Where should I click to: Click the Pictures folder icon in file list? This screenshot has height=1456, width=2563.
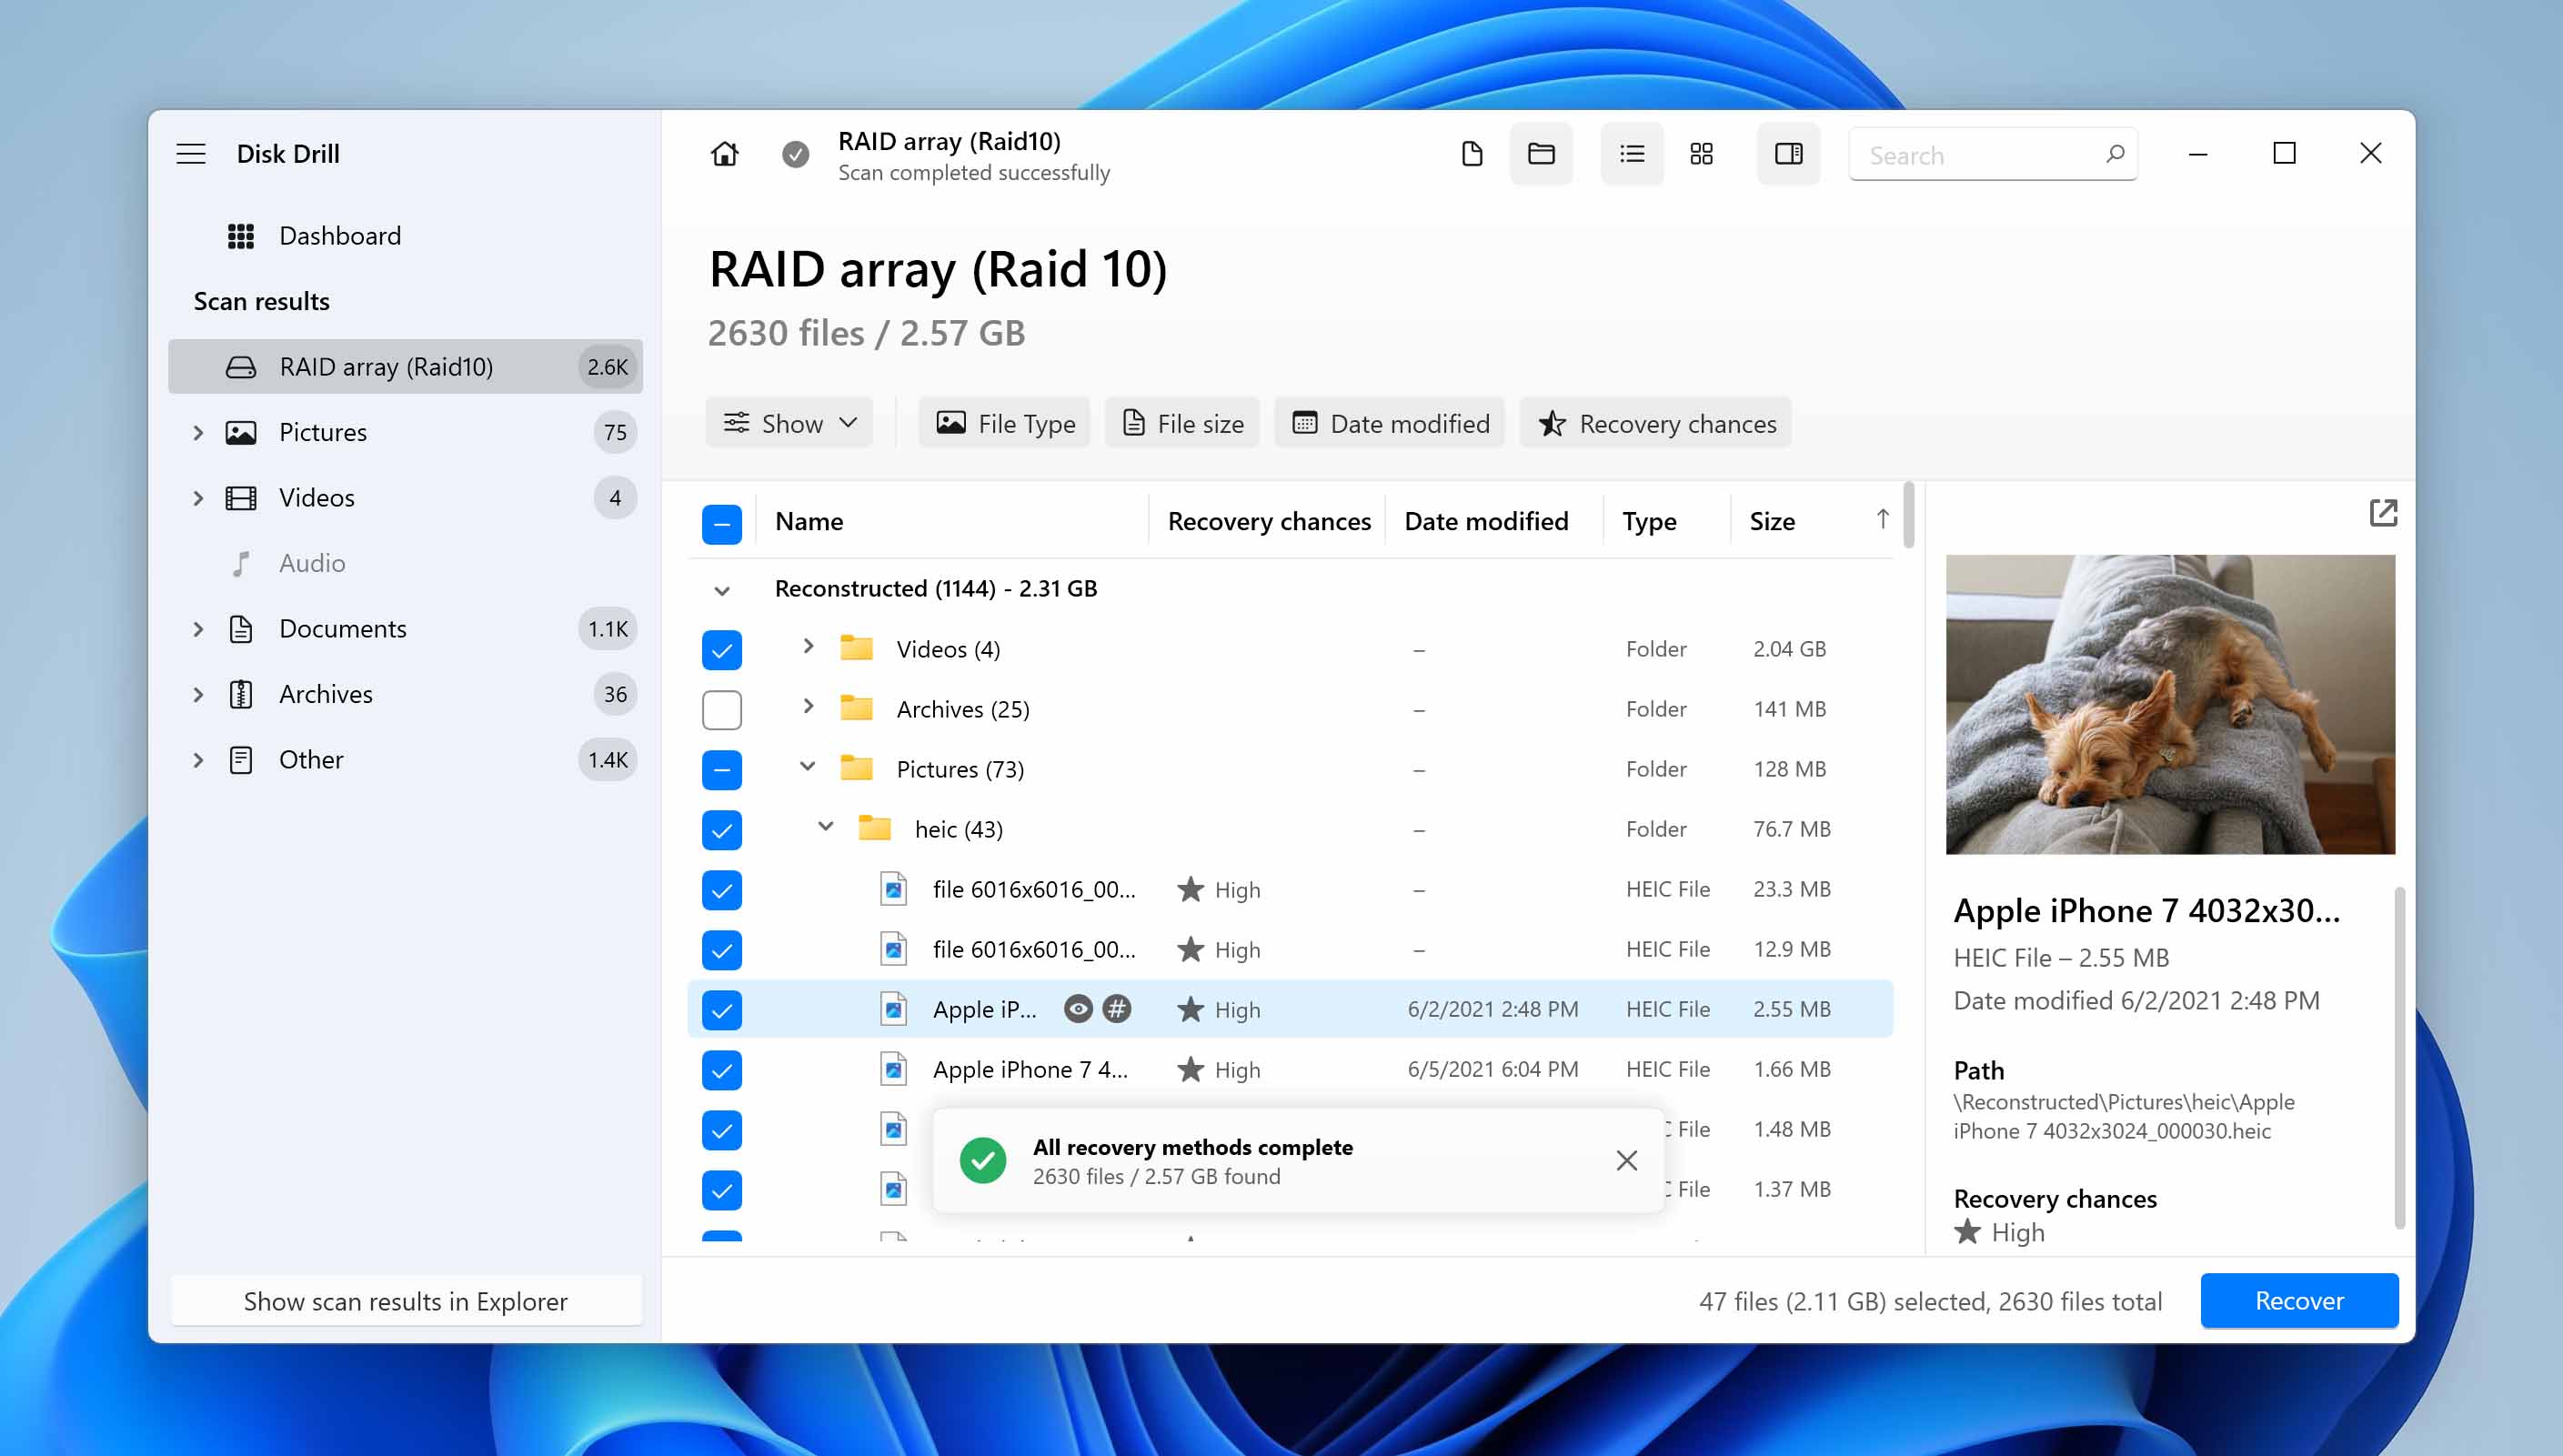[856, 768]
